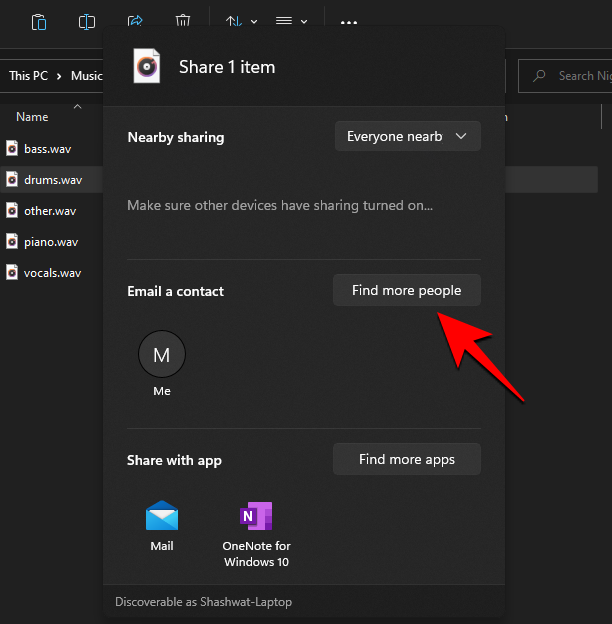Screen dimensions: 612x624
Task: Click the Share icon in File Explorer toolbar
Action: pos(135,21)
